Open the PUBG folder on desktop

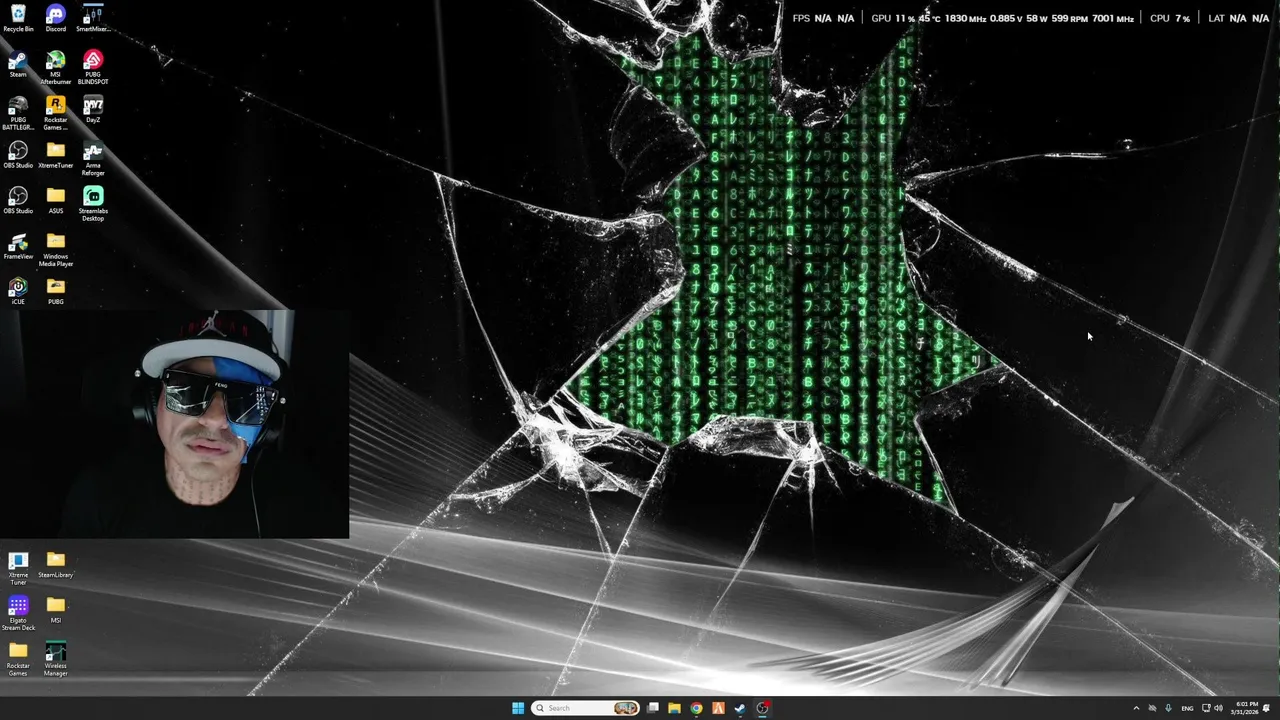pos(56,291)
